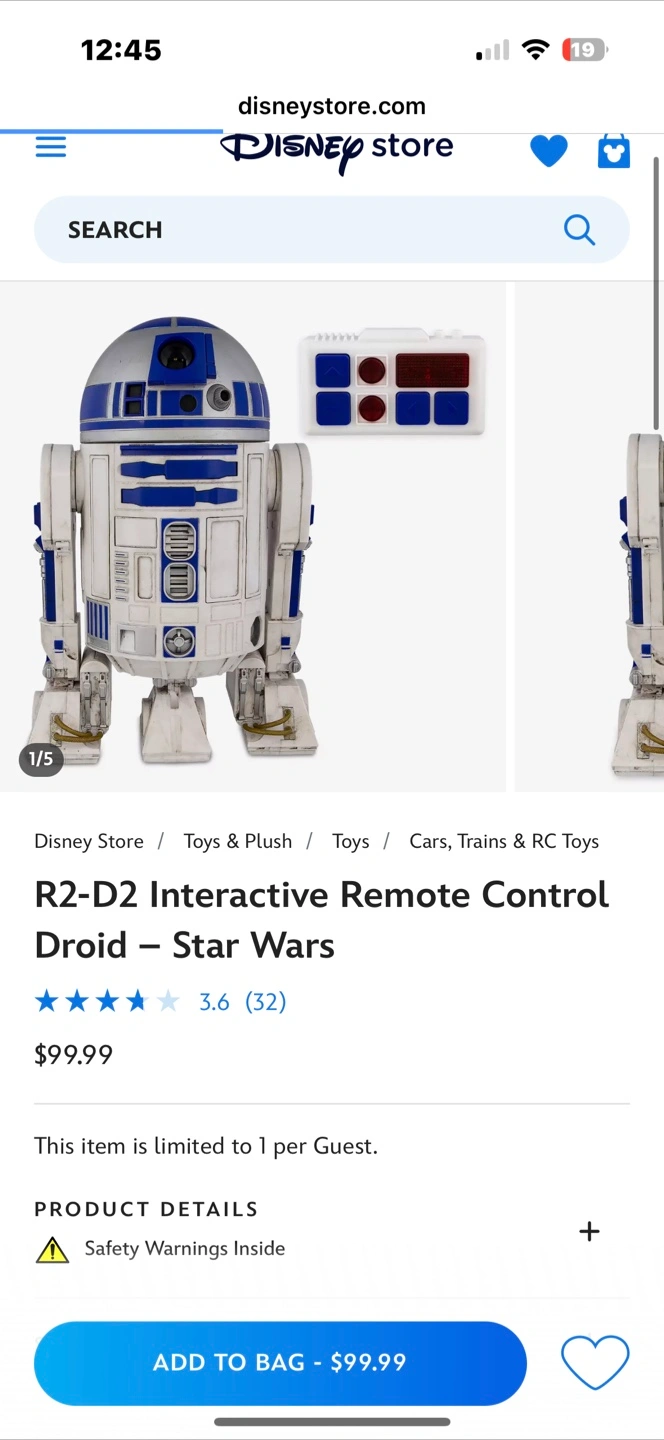Open the wishlist heart in header

548,151
